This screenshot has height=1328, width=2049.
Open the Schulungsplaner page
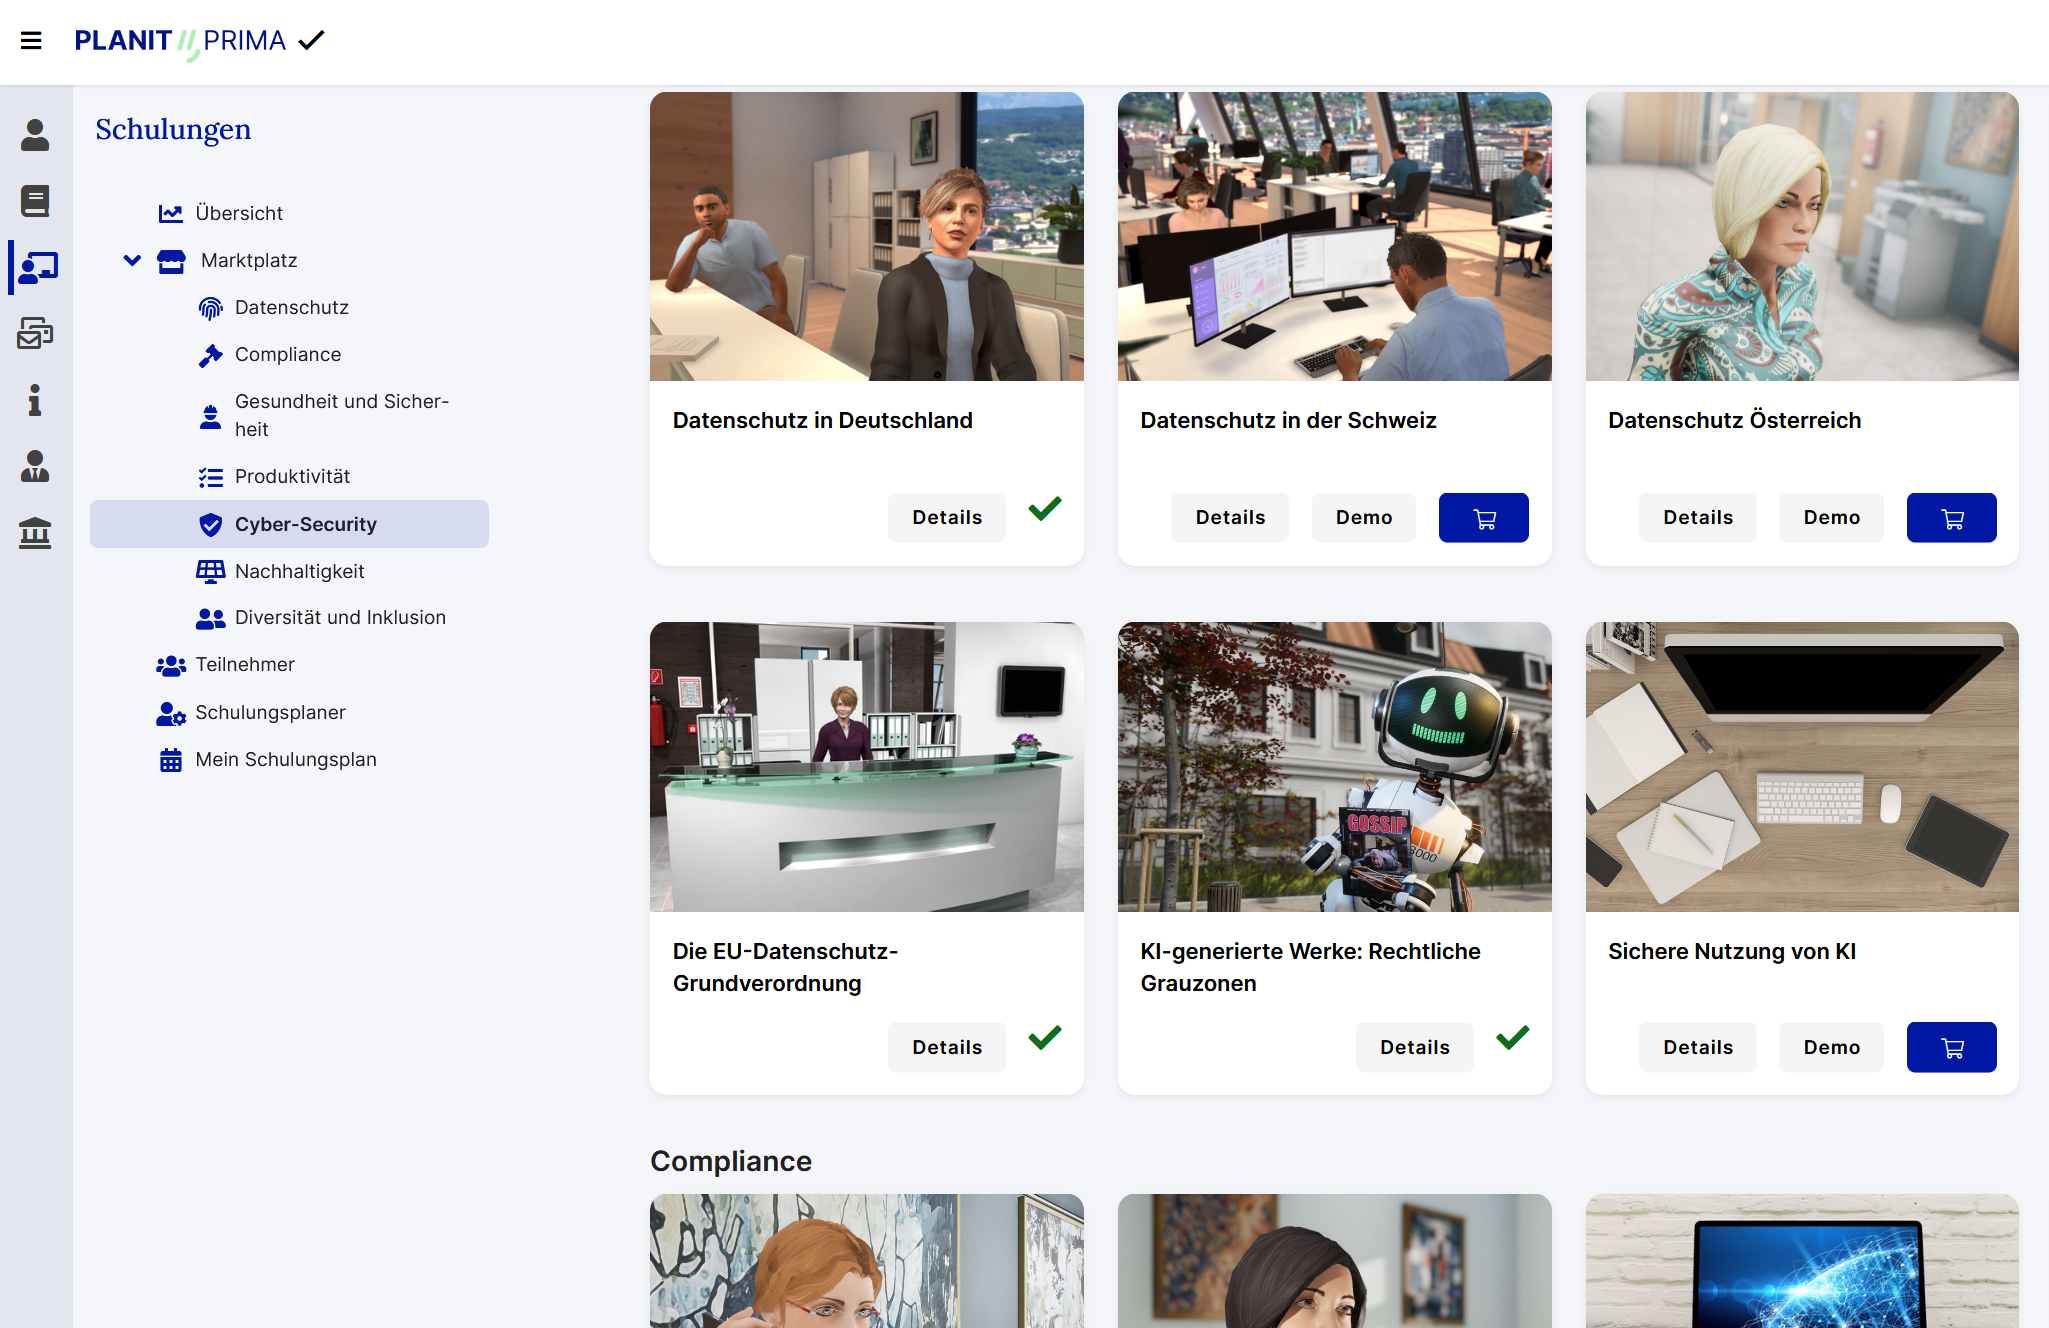click(270, 712)
